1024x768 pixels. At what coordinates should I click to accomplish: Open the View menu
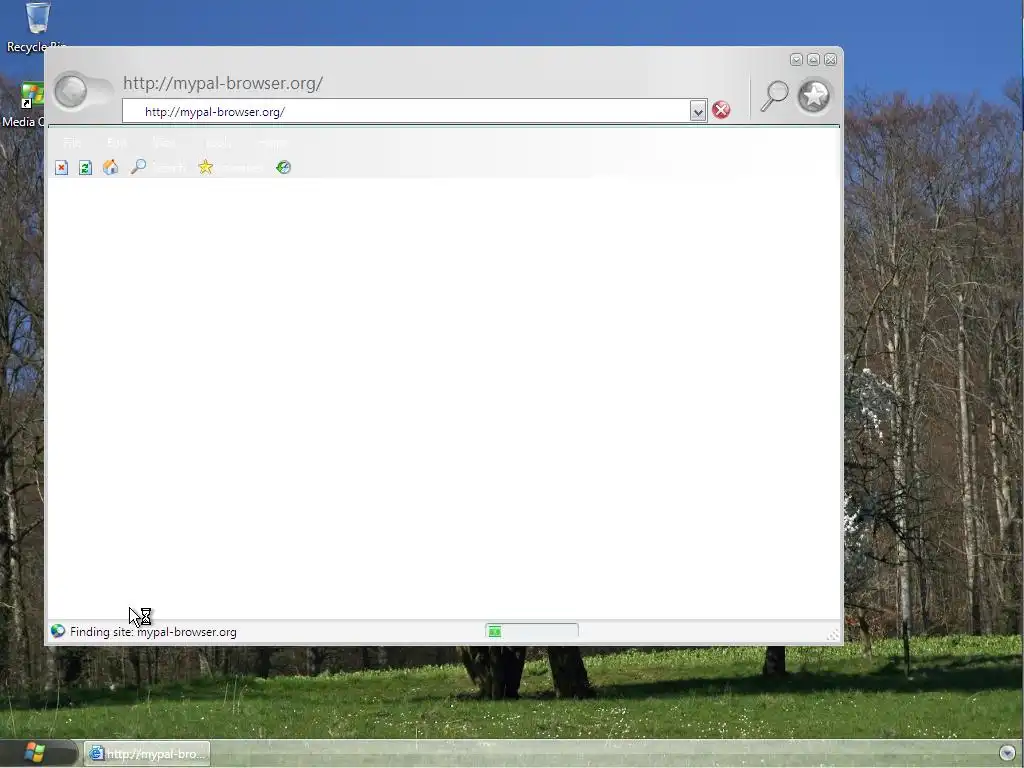coord(163,142)
